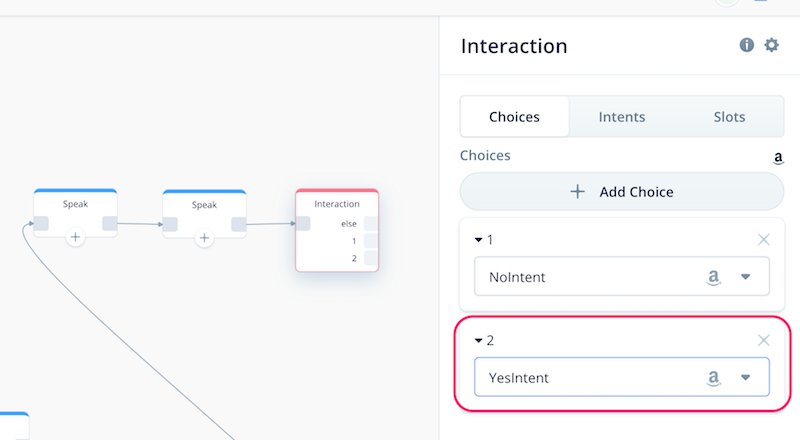Open Interaction settings gear
This screenshot has width=800, height=440.
point(771,45)
